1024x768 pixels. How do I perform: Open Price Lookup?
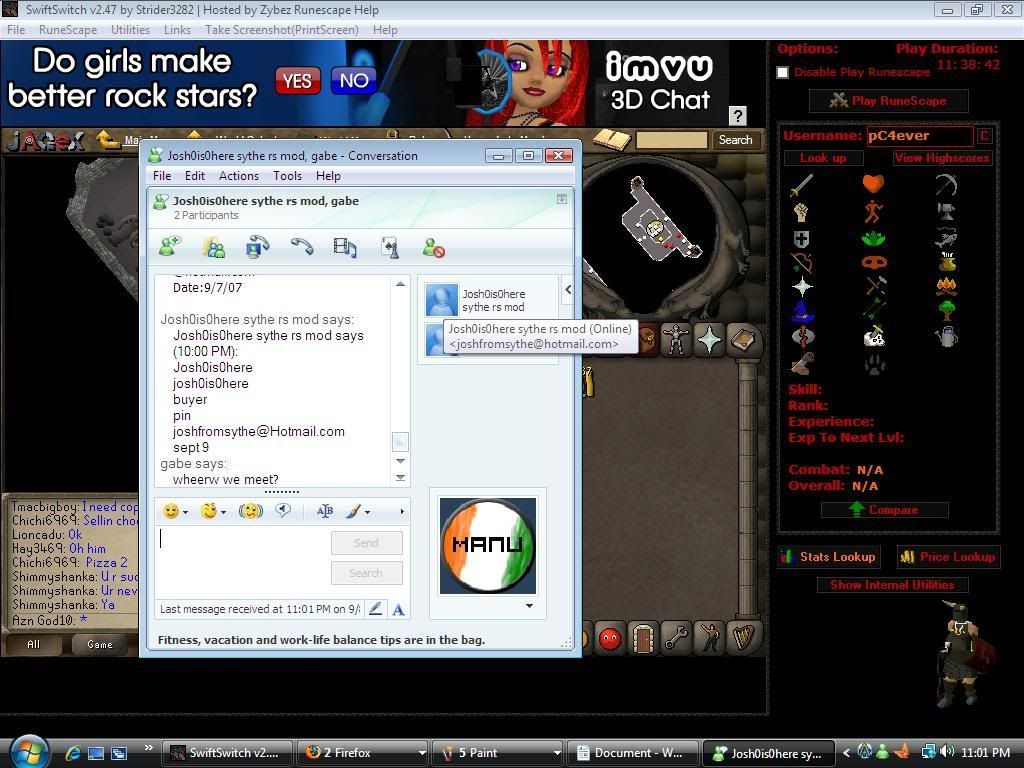(948, 557)
